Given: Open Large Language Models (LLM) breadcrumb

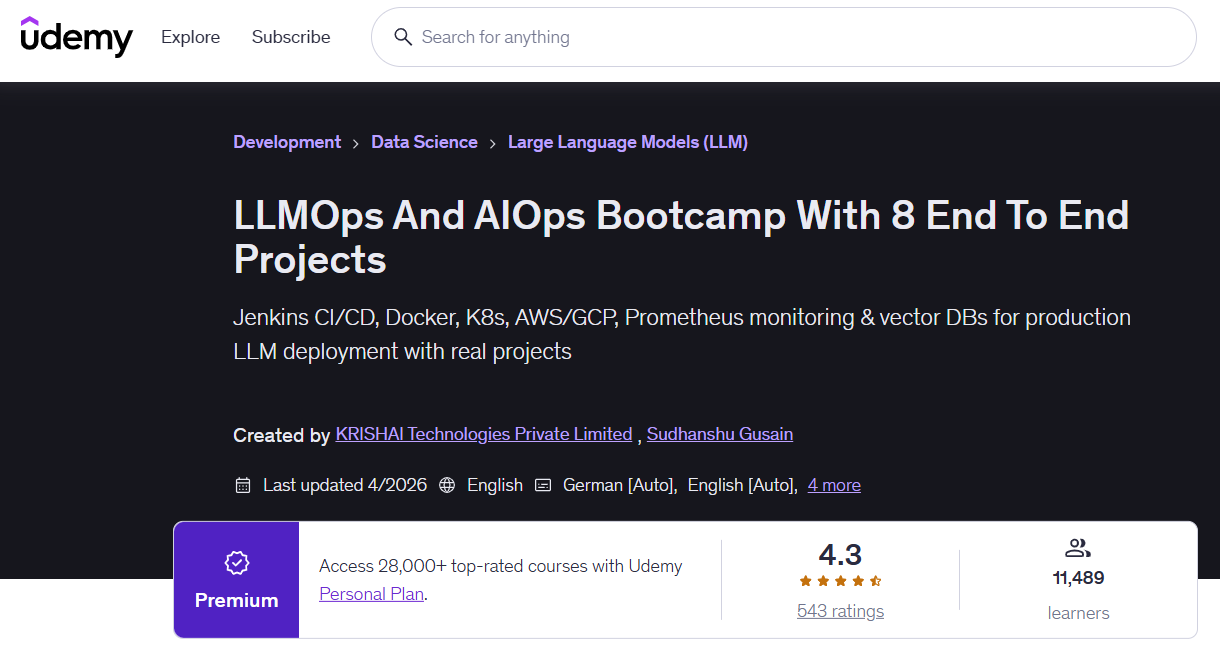Looking at the screenshot, I should pyautogui.click(x=628, y=142).
